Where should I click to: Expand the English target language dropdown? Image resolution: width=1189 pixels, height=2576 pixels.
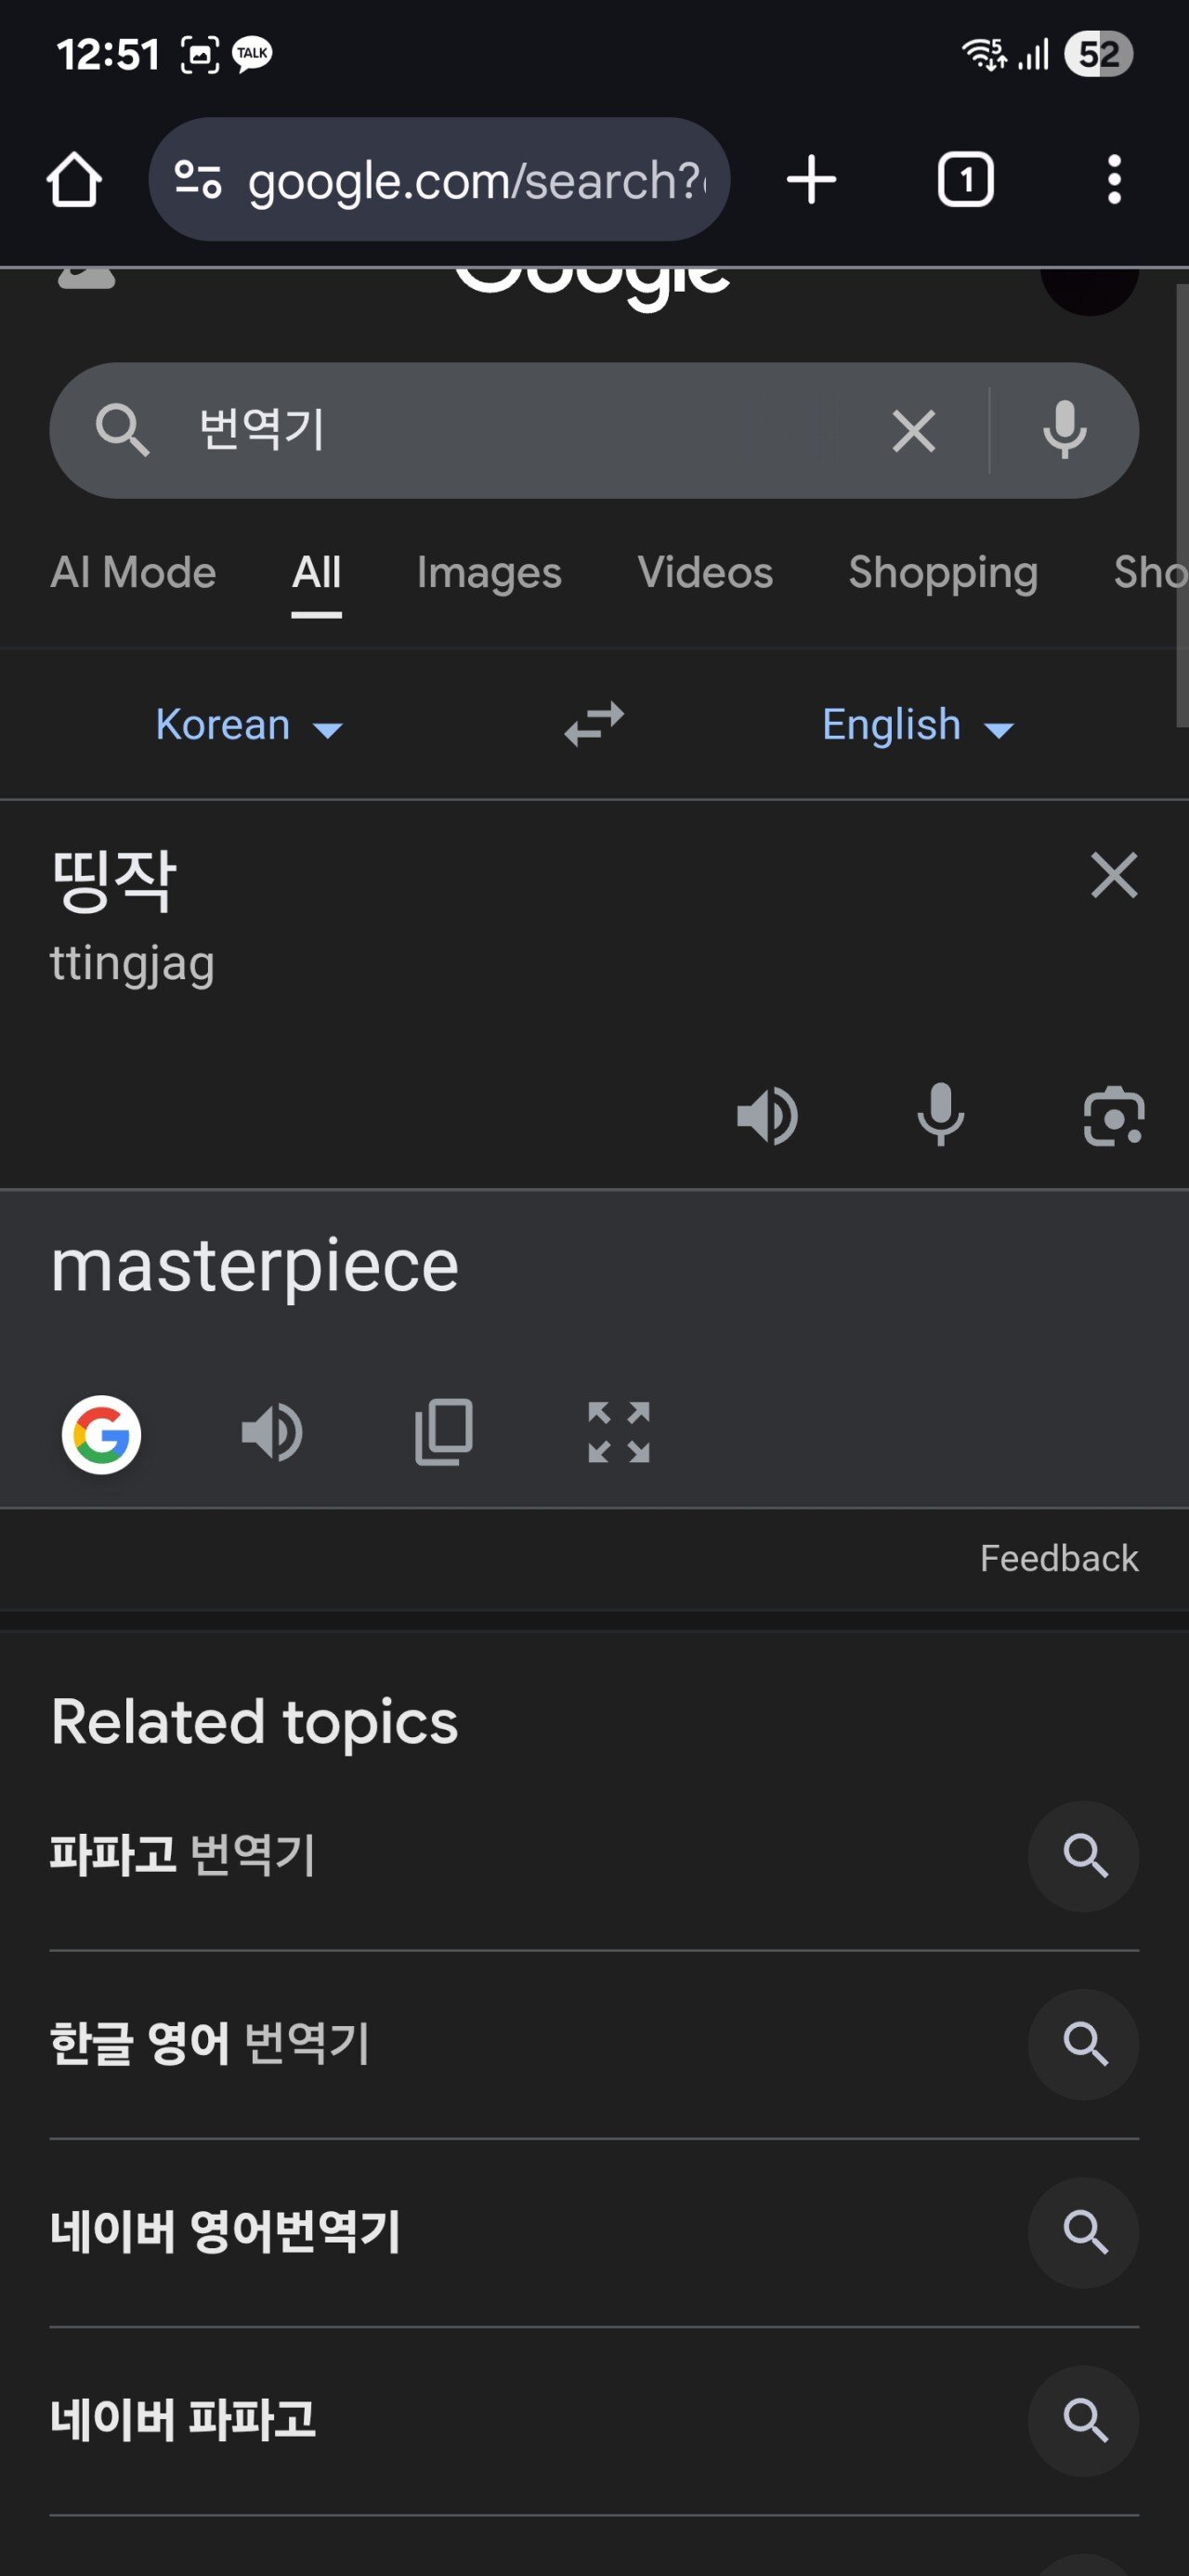(918, 725)
